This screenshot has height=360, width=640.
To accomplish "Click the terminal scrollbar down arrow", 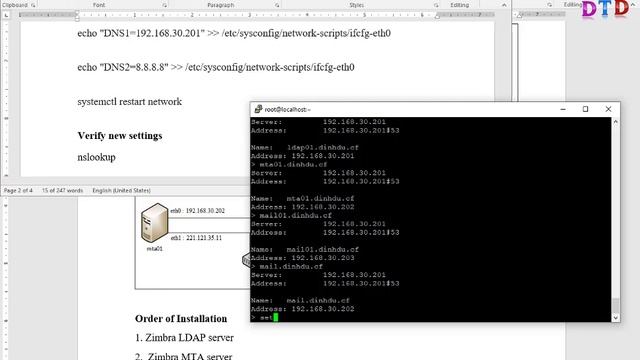I will click(616, 318).
